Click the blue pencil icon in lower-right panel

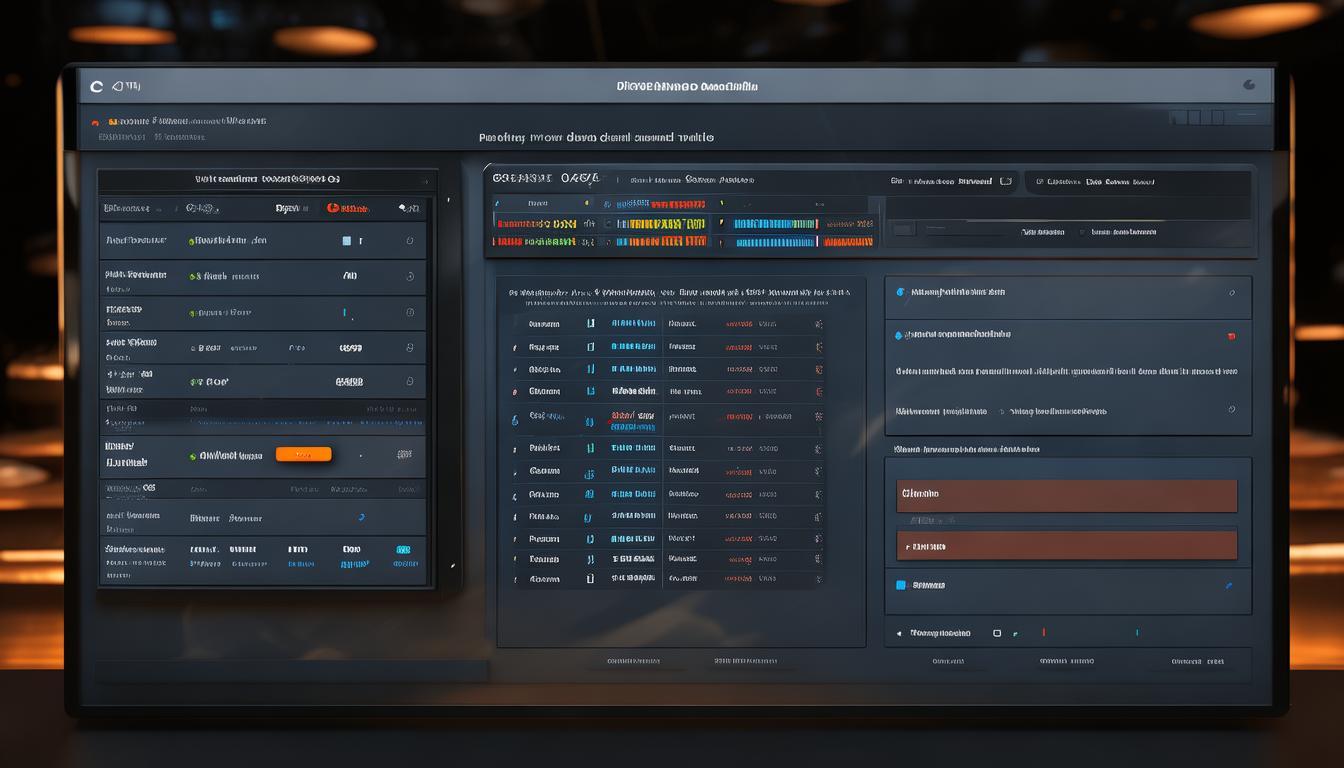[x=1228, y=586]
